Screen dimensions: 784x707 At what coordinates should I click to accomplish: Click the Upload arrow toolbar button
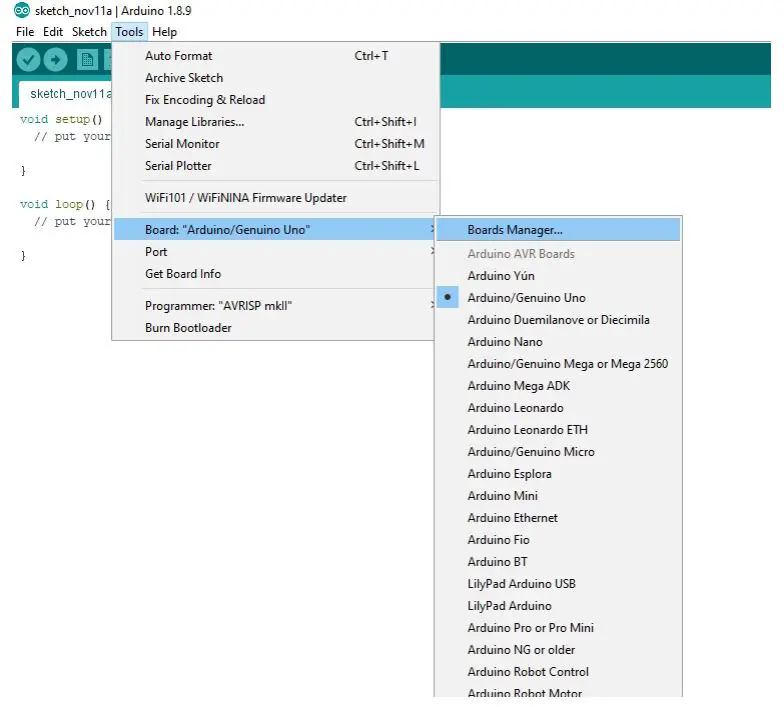coord(55,60)
